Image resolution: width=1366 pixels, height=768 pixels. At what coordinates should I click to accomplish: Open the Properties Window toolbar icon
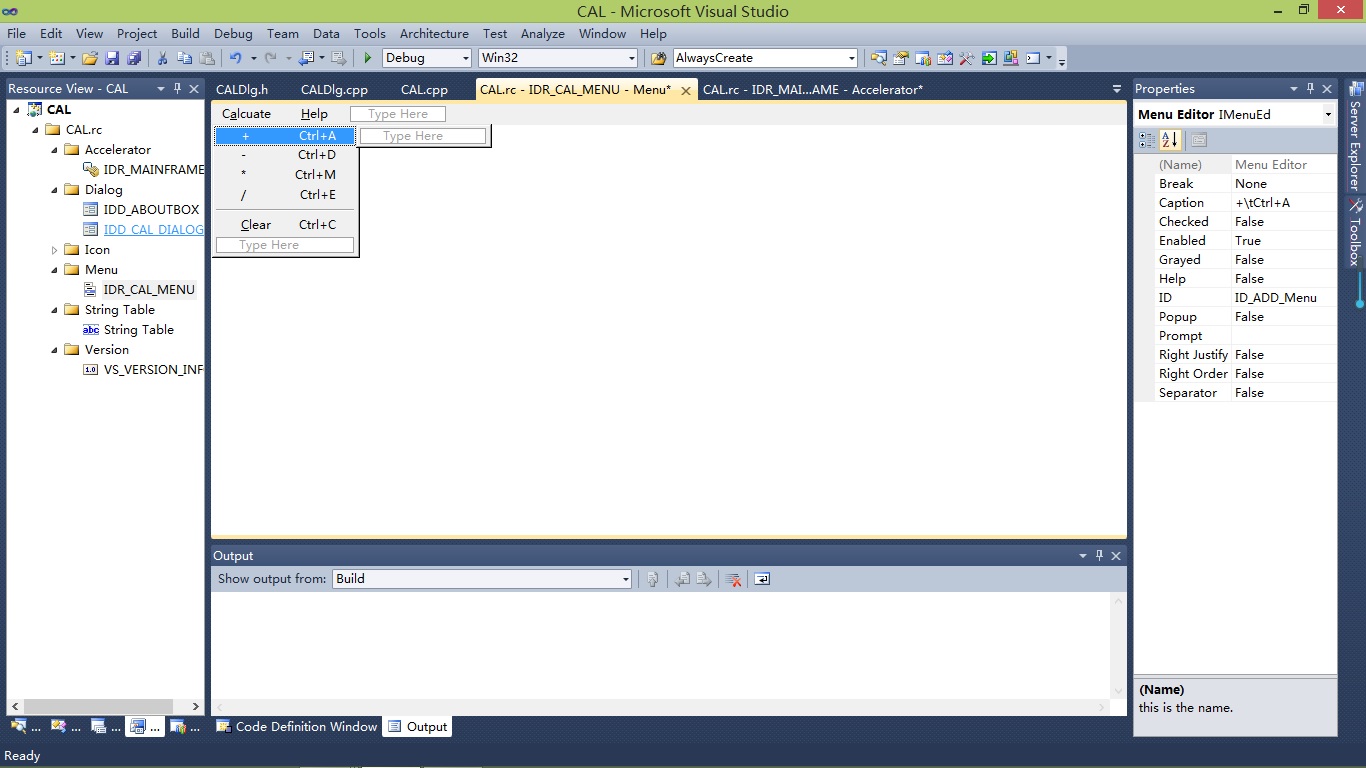coord(901,58)
